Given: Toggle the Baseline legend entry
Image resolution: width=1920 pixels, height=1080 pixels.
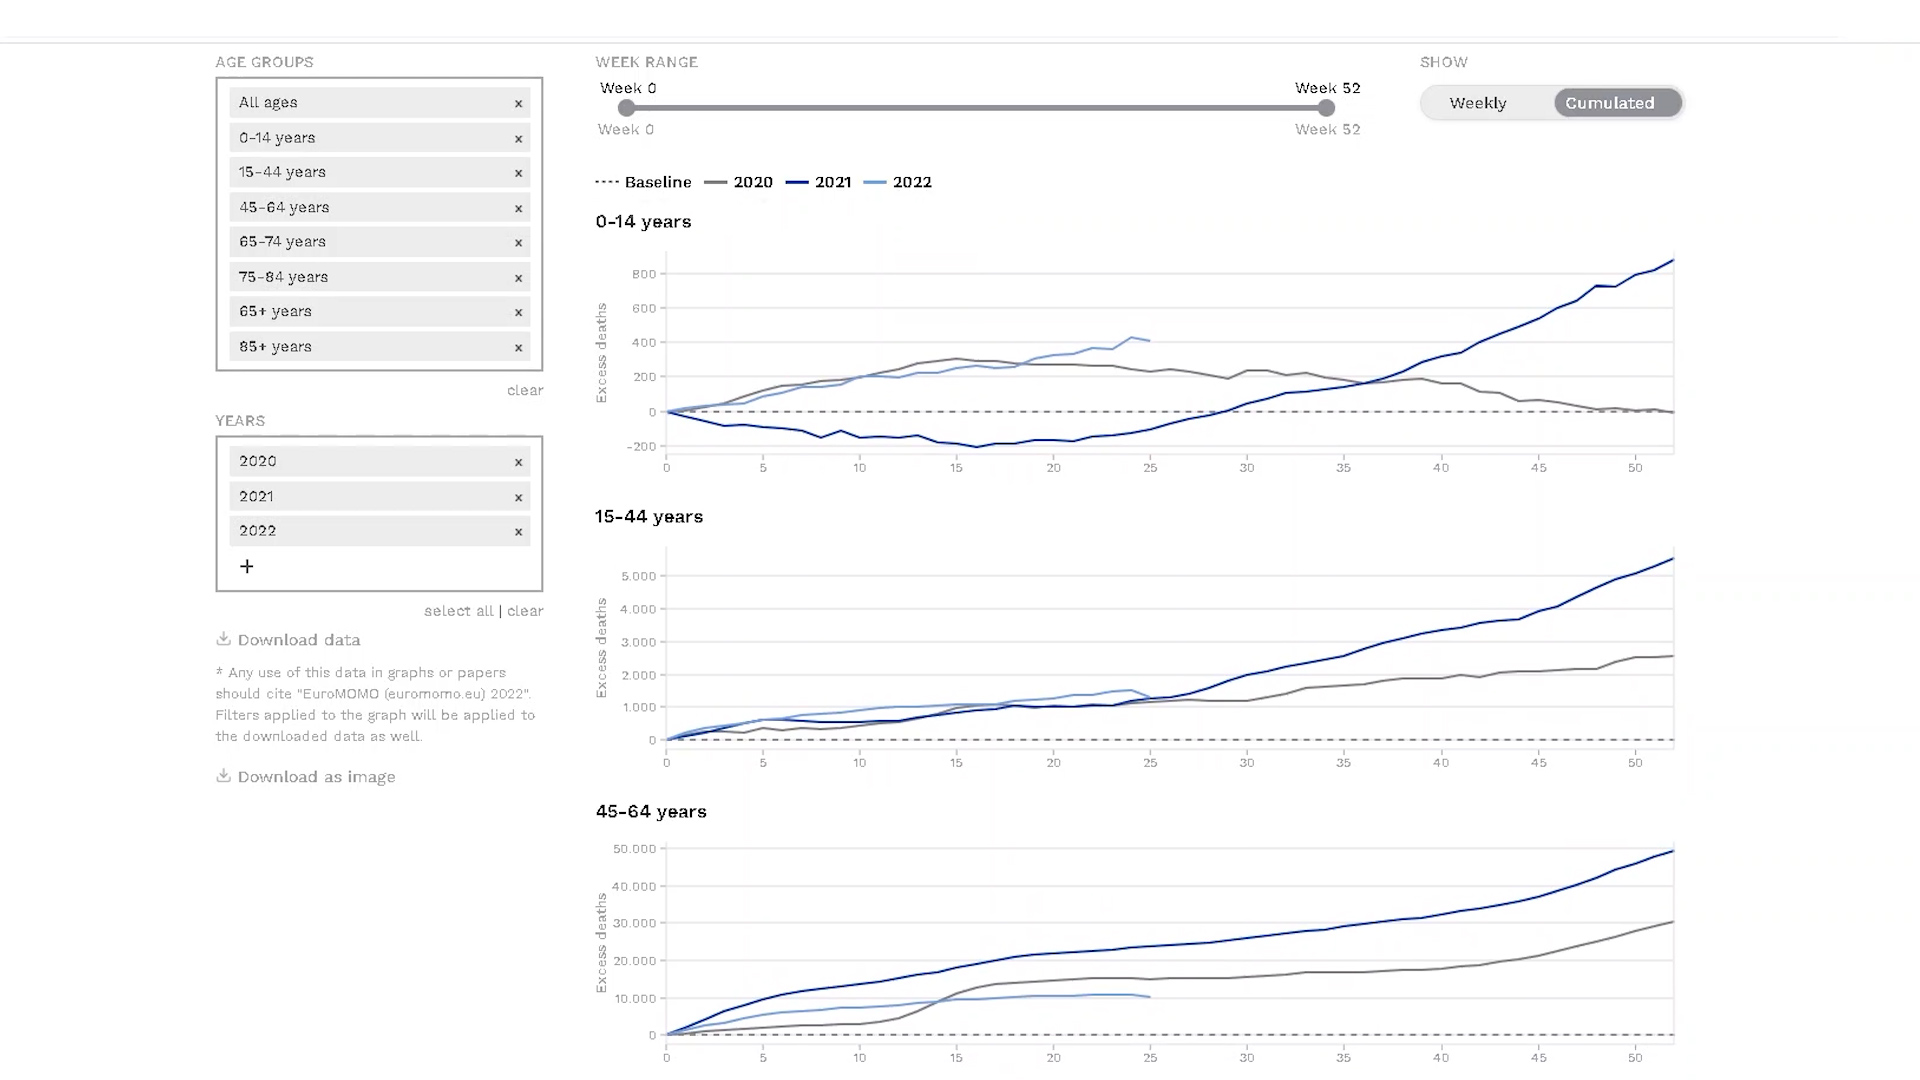Looking at the screenshot, I should point(644,182).
